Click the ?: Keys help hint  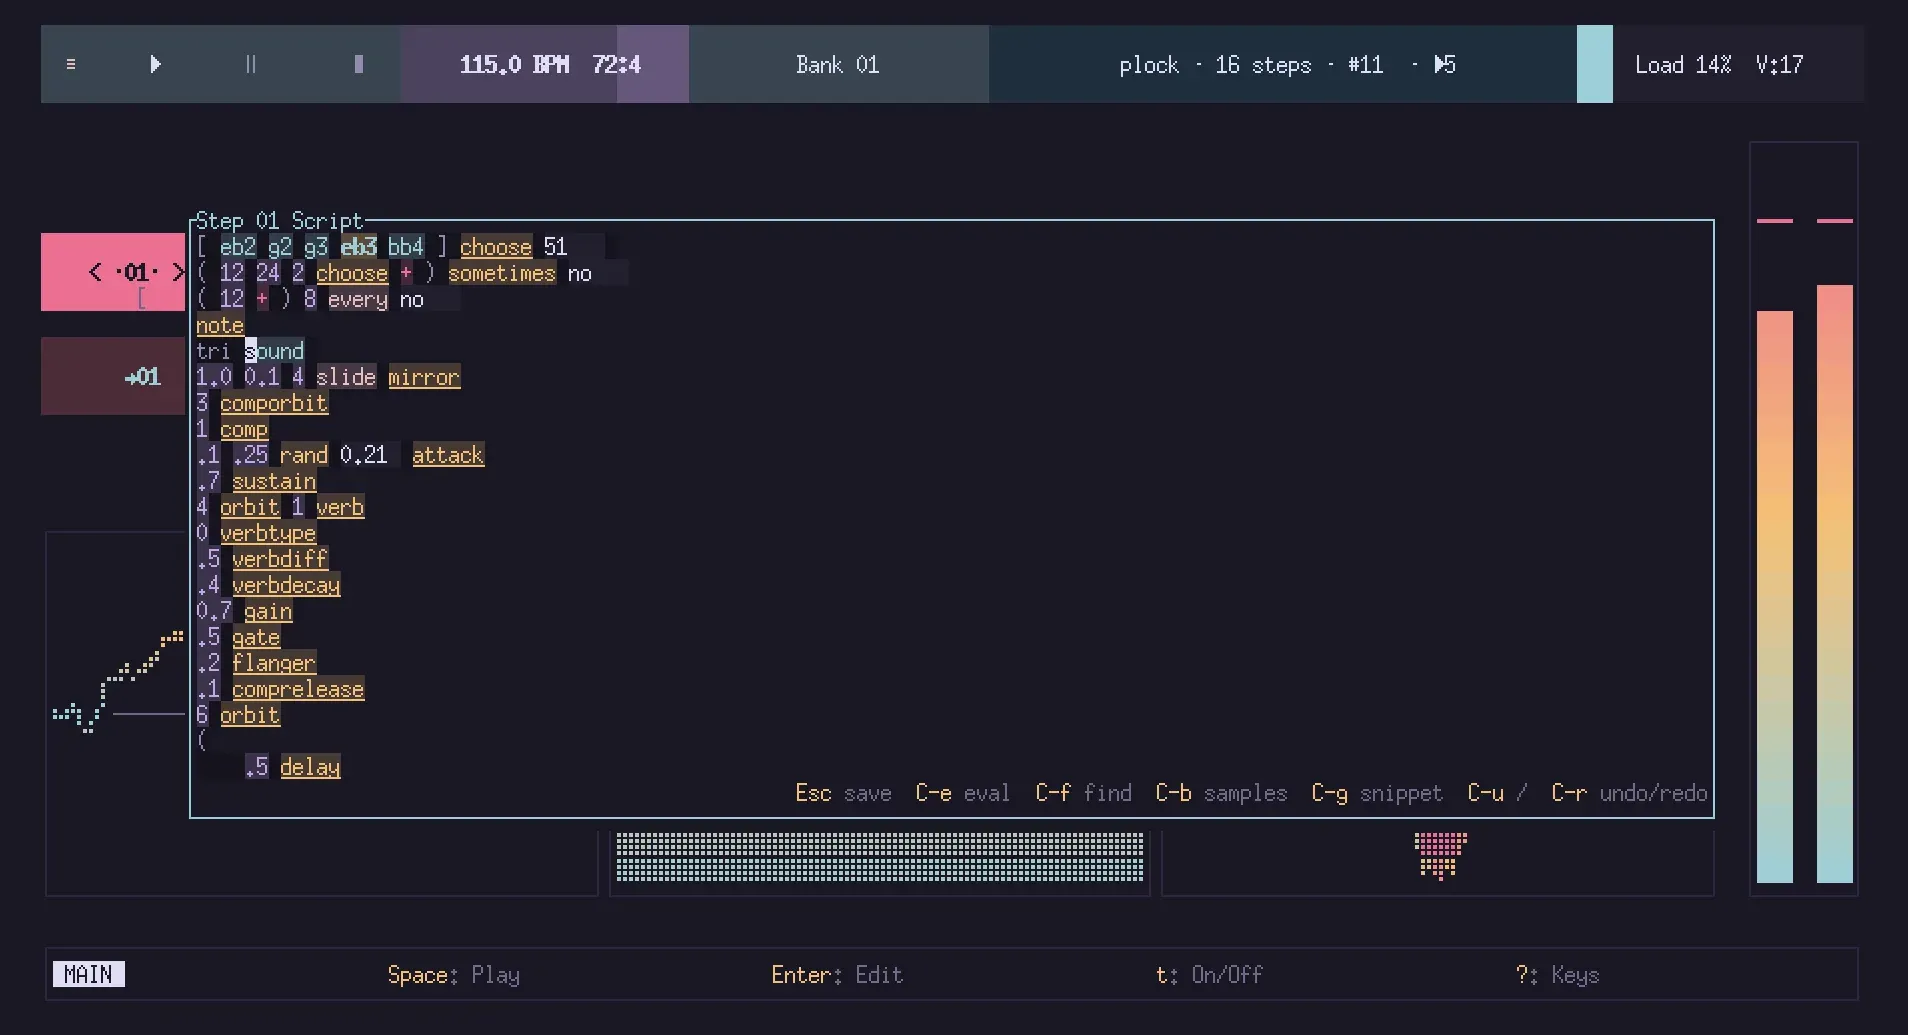[x=1557, y=975]
